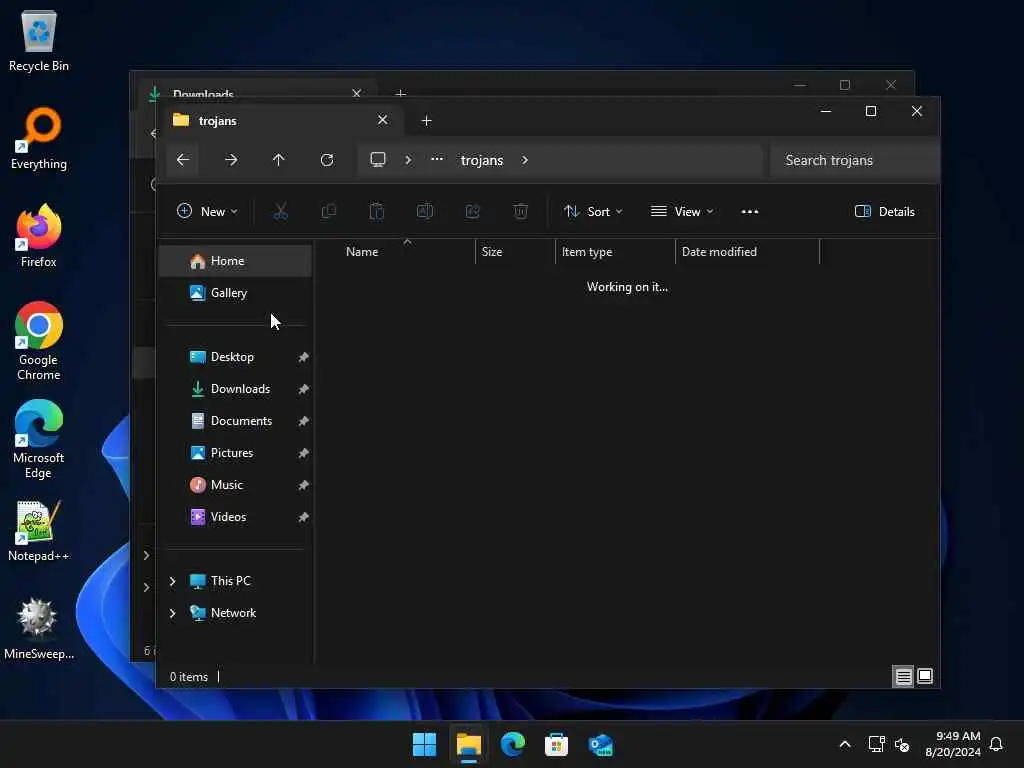The image size is (1024, 768).
Task: Focus the Search trojans box
Action: pos(855,160)
